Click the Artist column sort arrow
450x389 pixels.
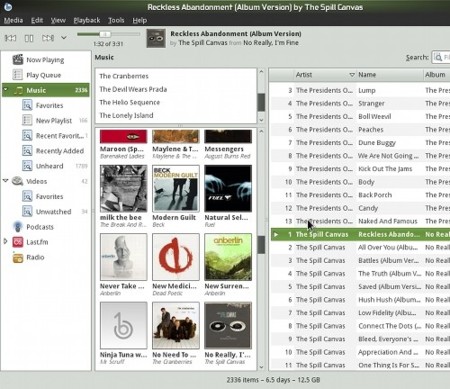[x=352, y=75]
